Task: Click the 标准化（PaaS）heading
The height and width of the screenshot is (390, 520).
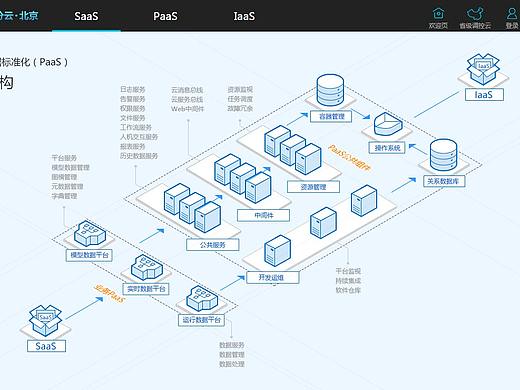Action: [34, 62]
